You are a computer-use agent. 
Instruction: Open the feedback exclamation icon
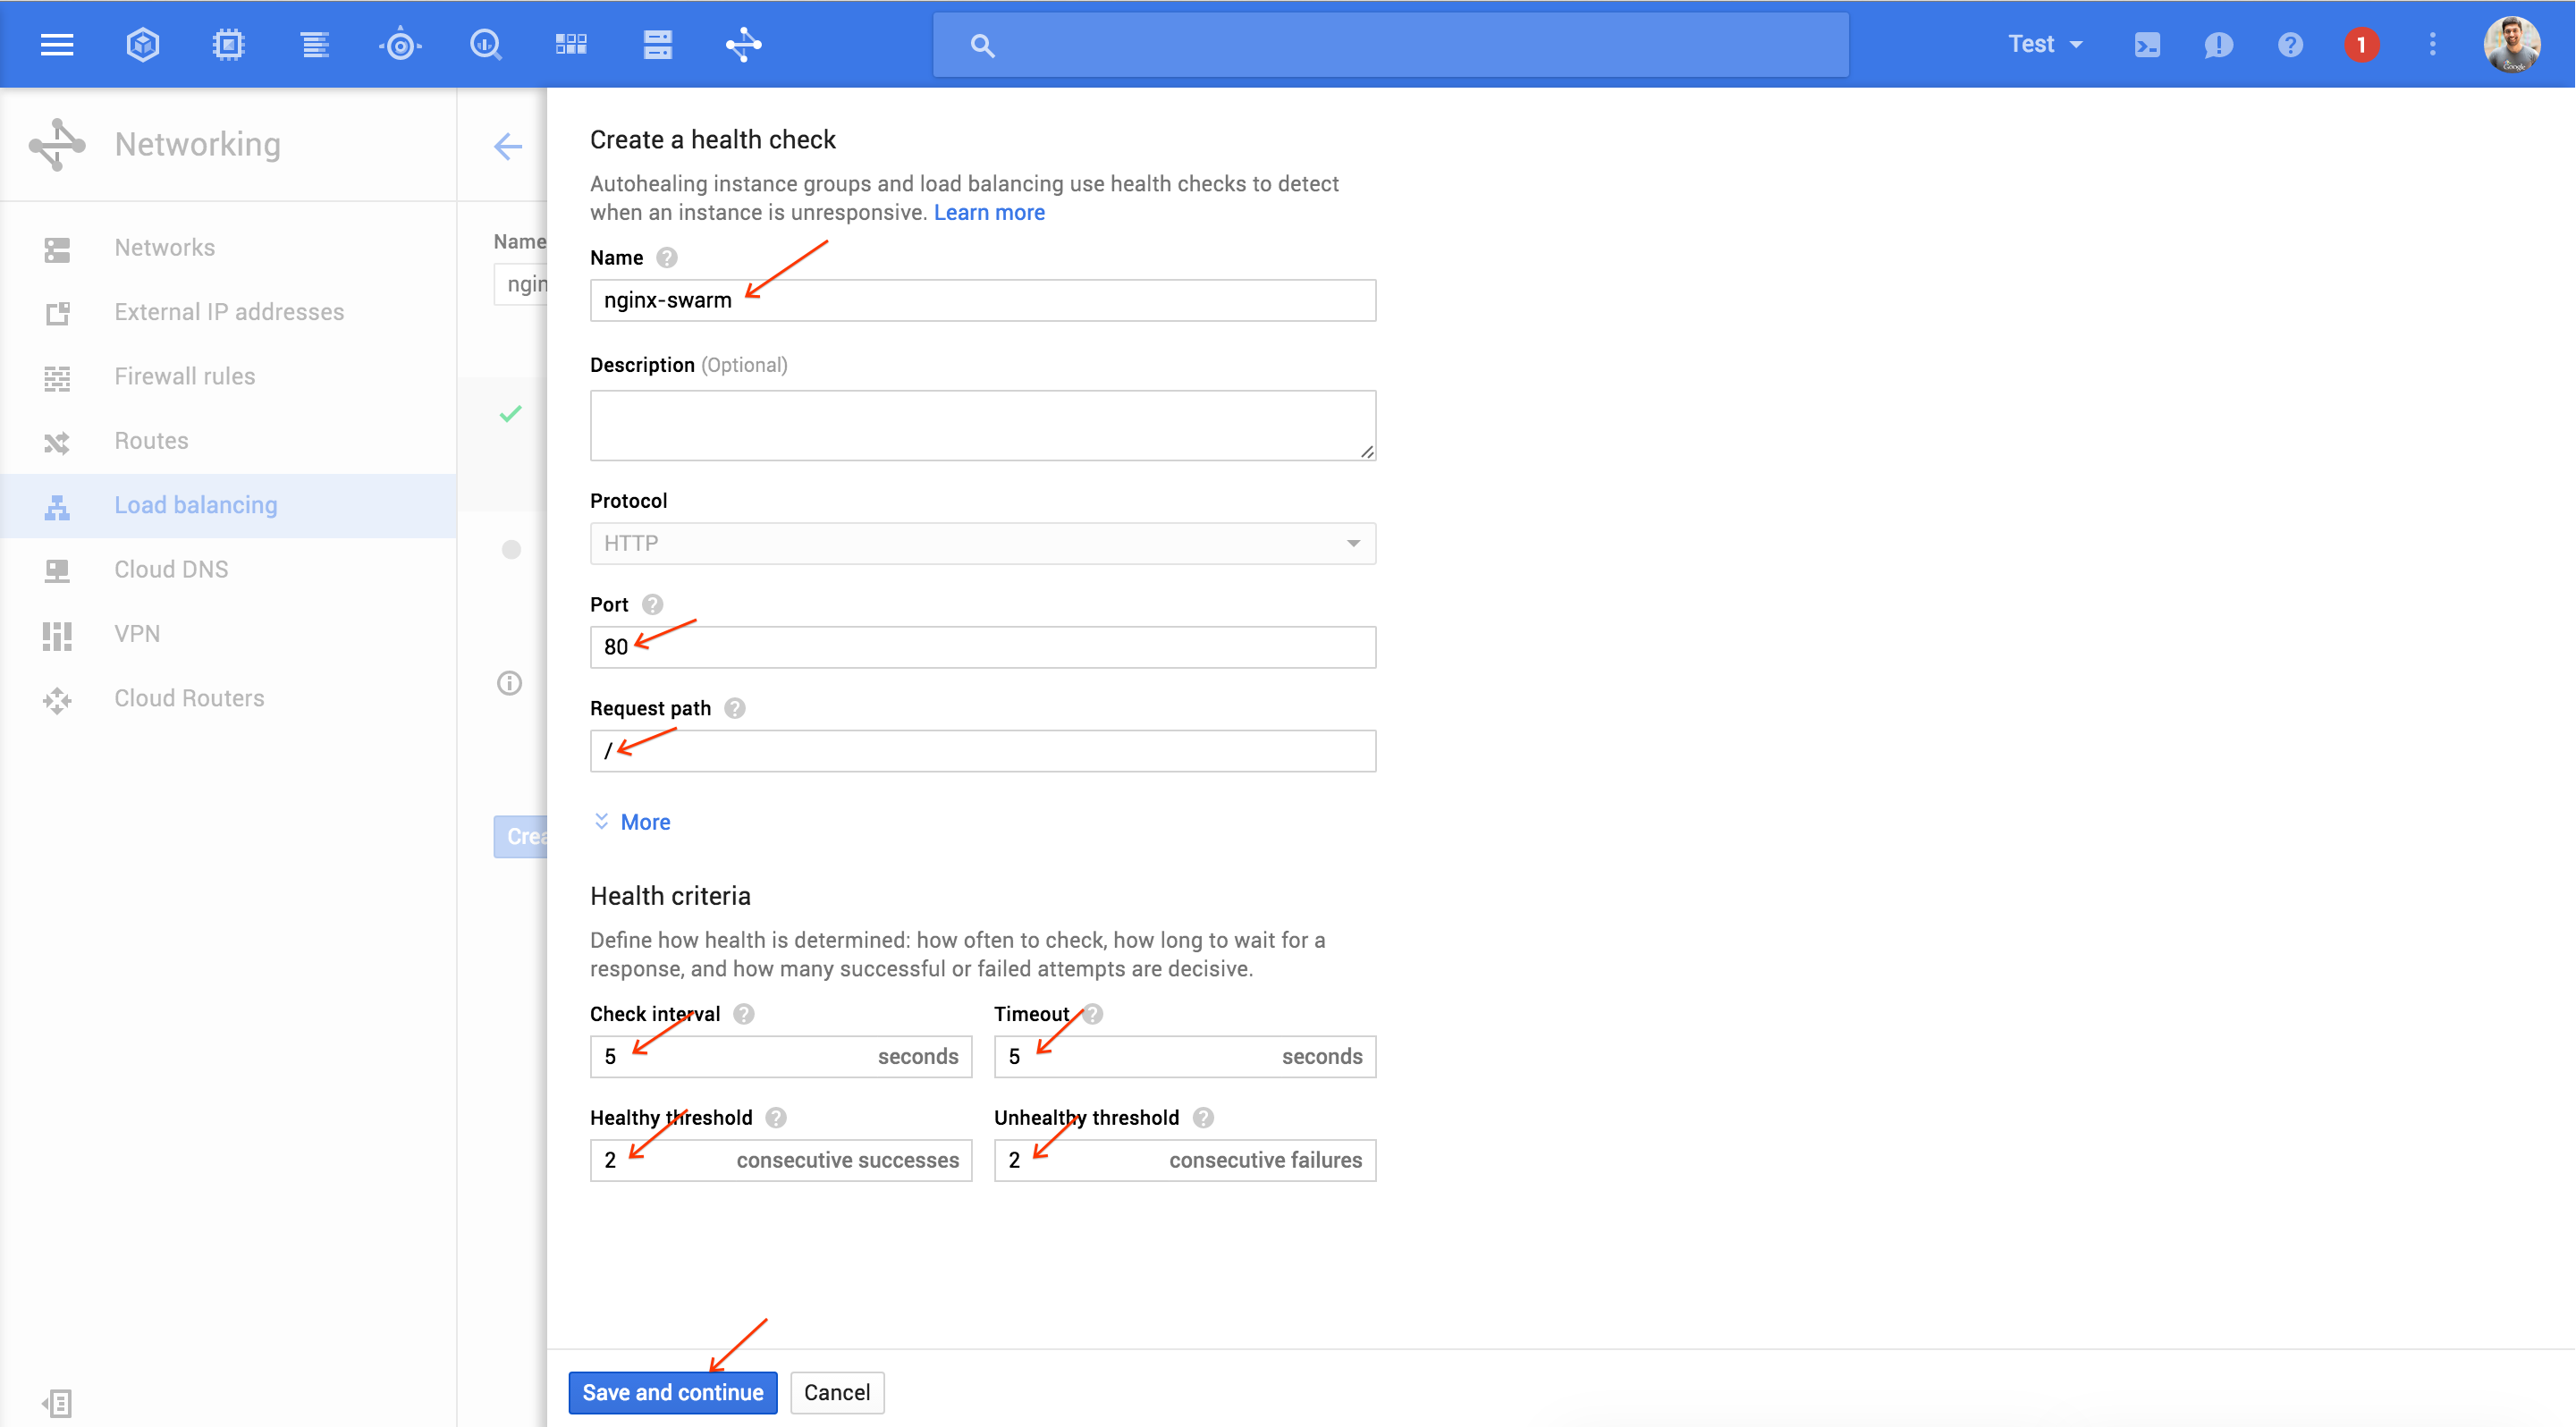2218,45
